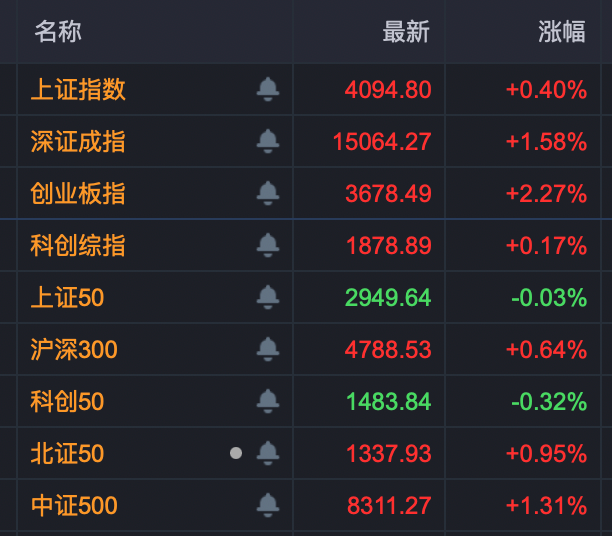Open the 上证指数 index row
Screen dimensions: 612x536
tap(78, 90)
